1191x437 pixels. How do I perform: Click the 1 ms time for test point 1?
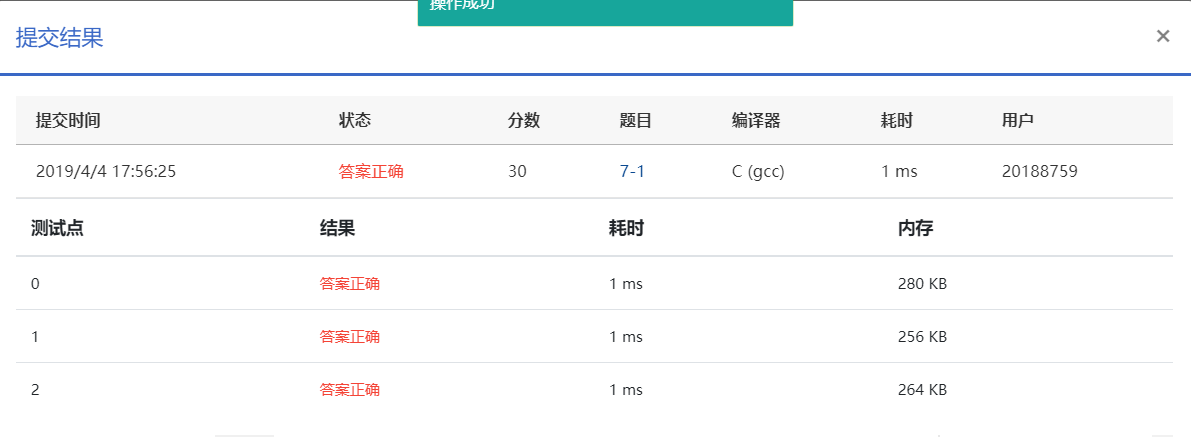click(x=626, y=337)
